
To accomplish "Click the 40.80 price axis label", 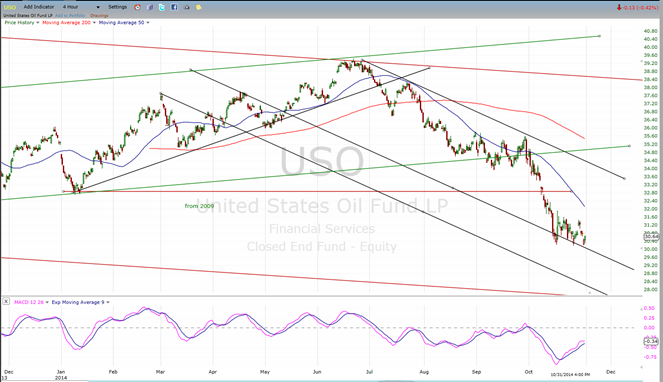I will click(x=650, y=31).
